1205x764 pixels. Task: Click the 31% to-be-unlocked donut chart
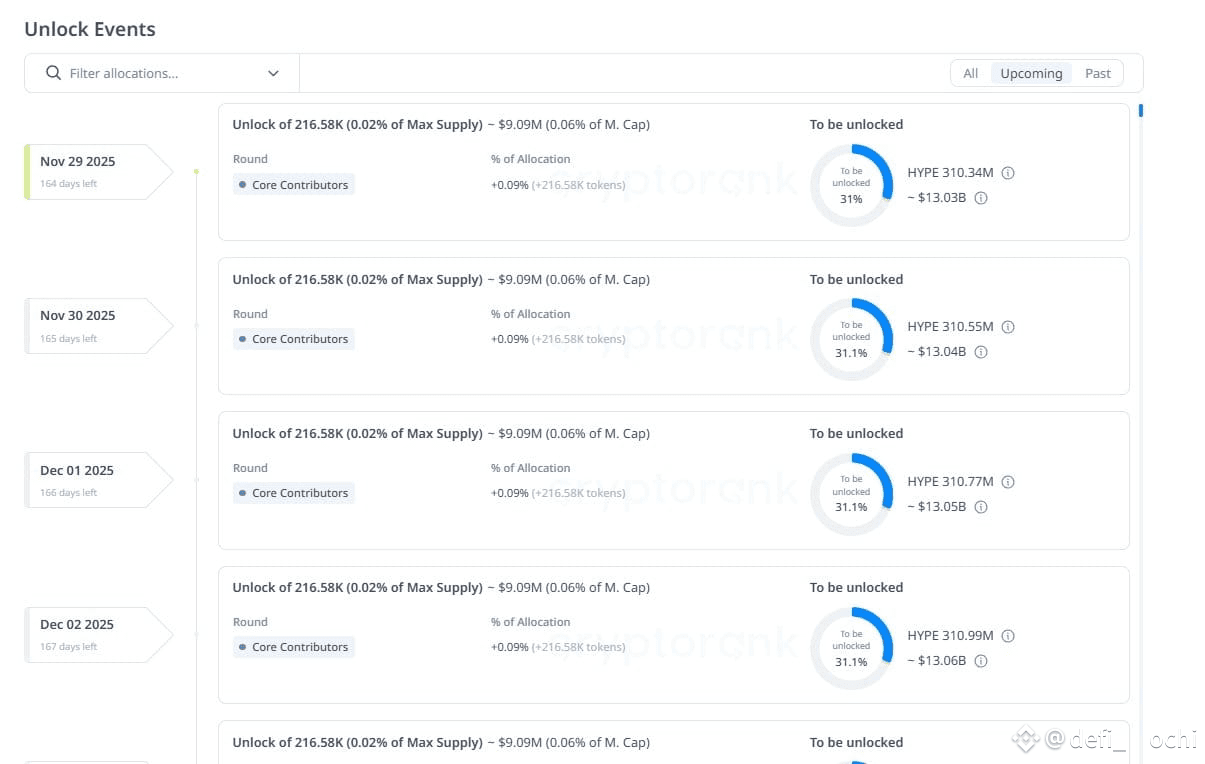(x=851, y=185)
